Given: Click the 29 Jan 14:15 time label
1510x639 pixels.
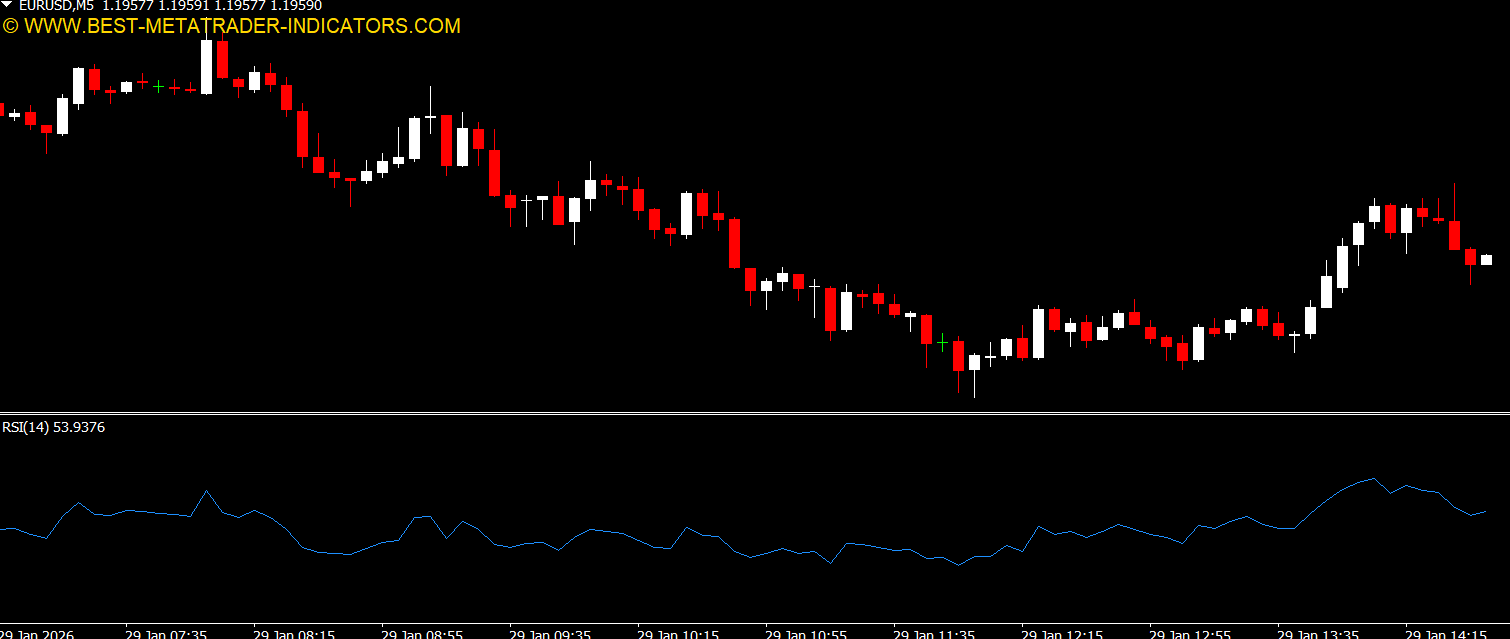Looking at the screenshot, I should click(x=1446, y=633).
